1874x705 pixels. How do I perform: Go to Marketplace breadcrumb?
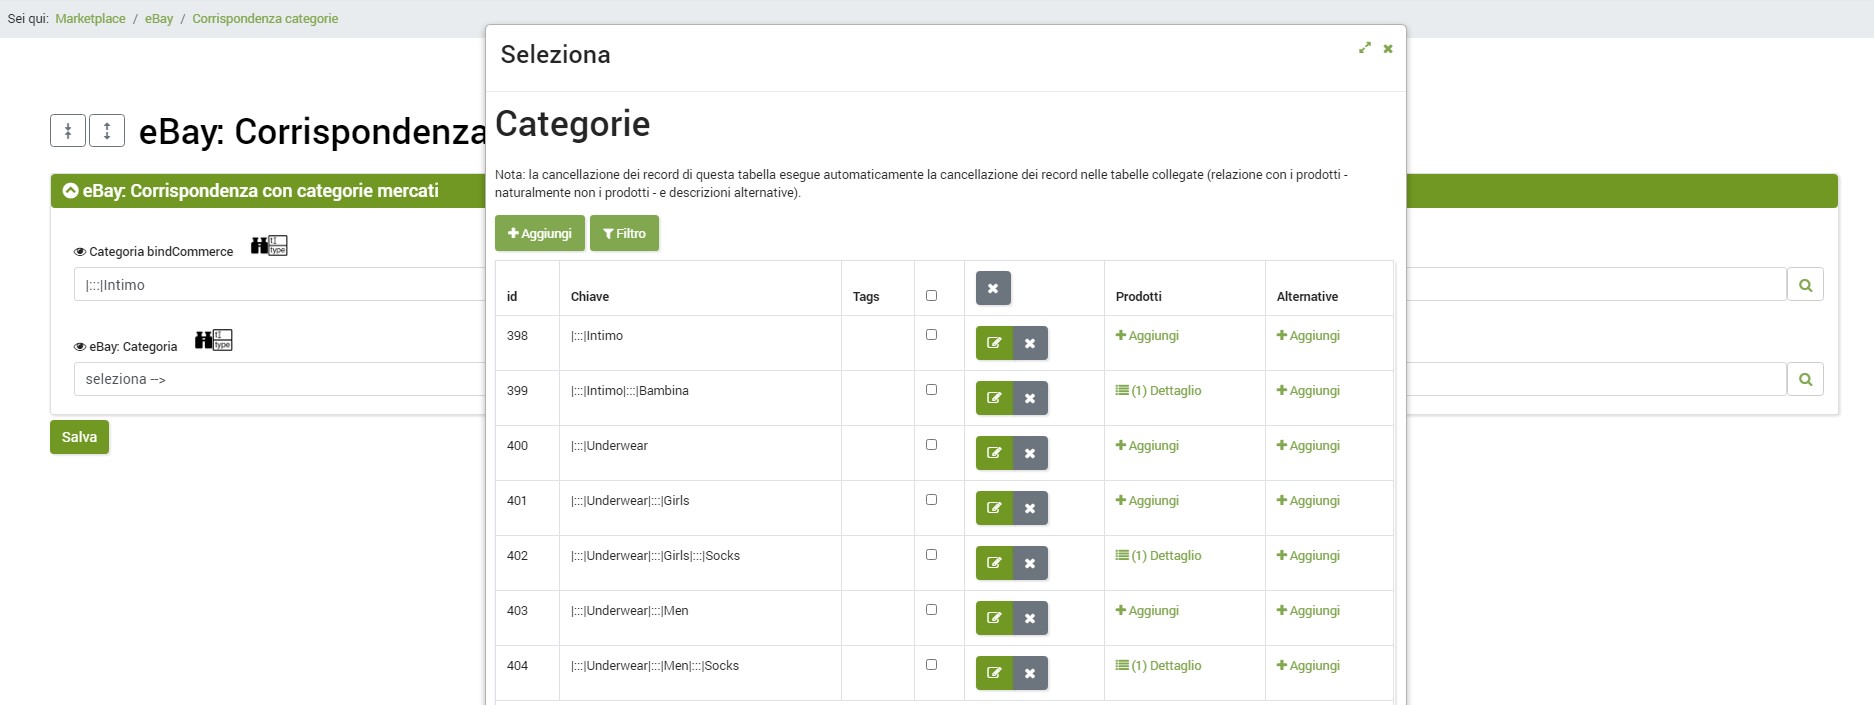pos(90,19)
